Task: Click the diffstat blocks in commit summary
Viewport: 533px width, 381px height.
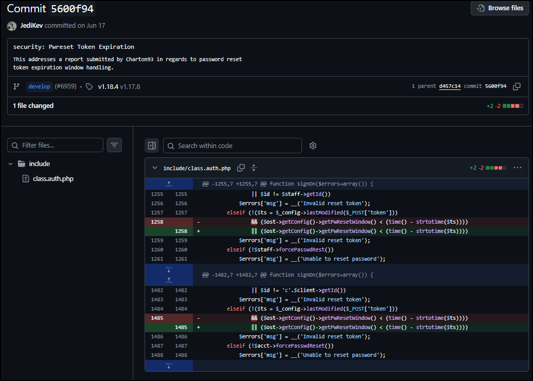Action: click(x=513, y=106)
